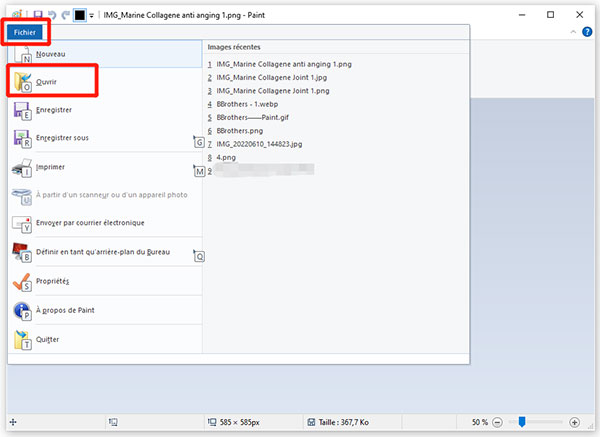The height and width of the screenshot is (437, 600).
Task: Click the Enregistrer floppy disk icon
Action: click(22, 109)
